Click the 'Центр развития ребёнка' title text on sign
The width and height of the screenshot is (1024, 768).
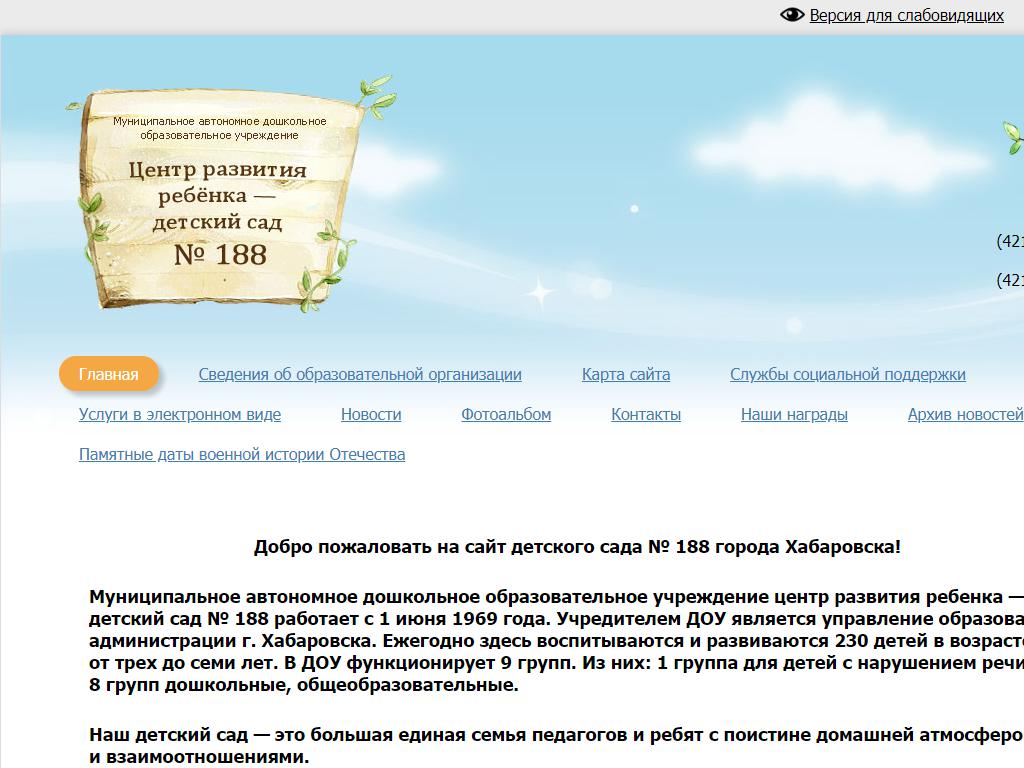tap(217, 180)
